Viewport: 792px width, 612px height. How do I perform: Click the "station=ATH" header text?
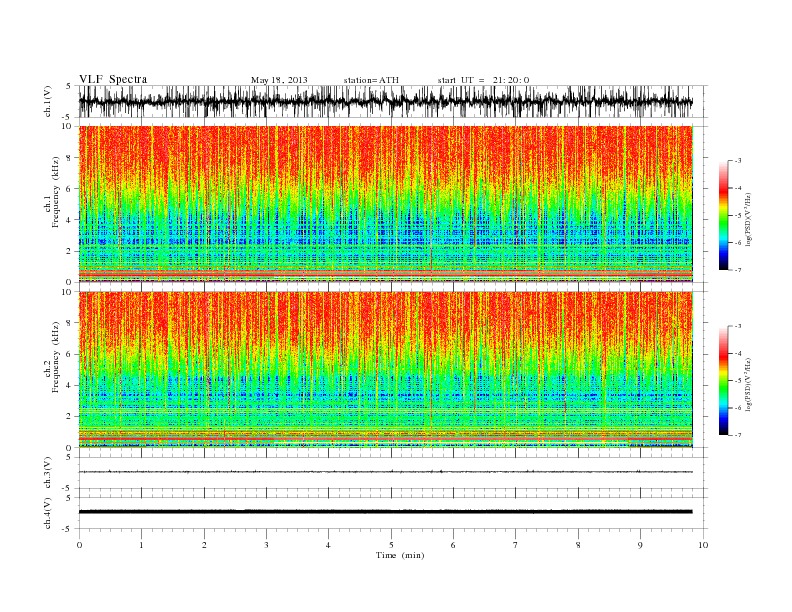371,80
